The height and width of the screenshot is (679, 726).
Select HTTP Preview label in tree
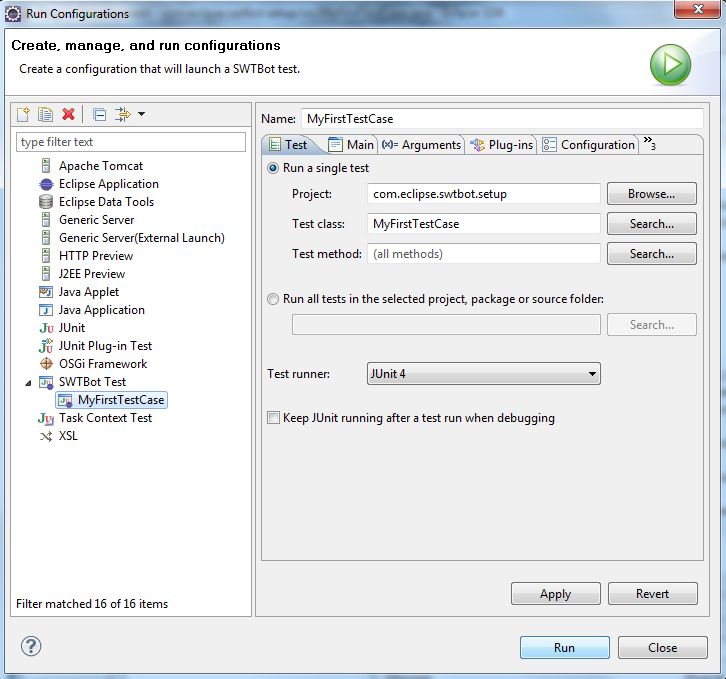coord(96,256)
